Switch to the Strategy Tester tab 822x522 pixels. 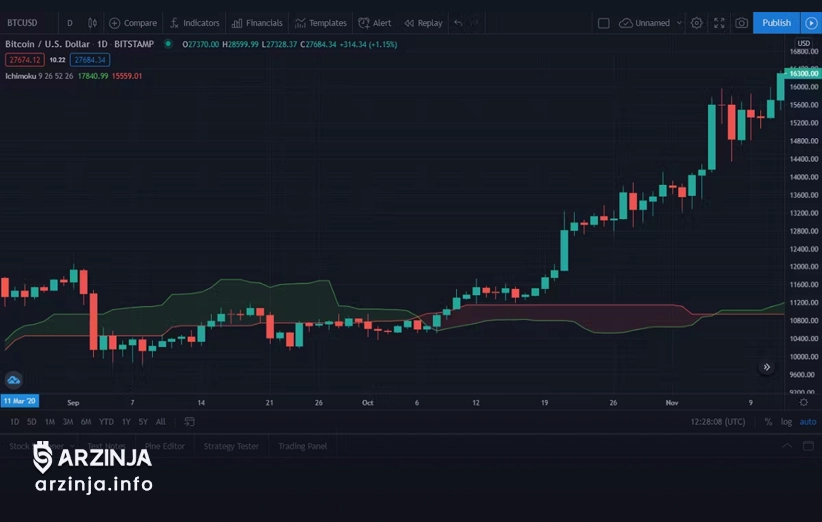(x=231, y=446)
